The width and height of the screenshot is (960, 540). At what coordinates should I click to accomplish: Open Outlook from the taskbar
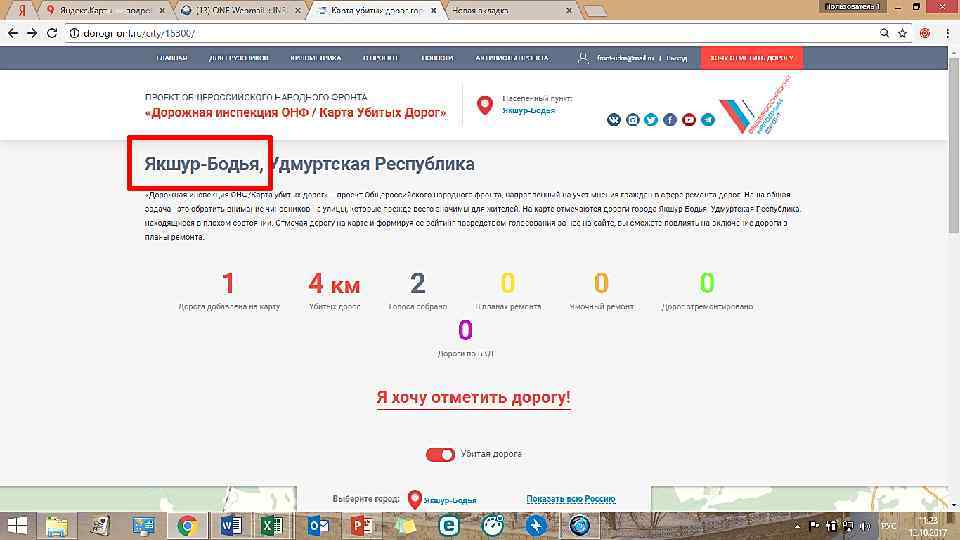[318, 526]
